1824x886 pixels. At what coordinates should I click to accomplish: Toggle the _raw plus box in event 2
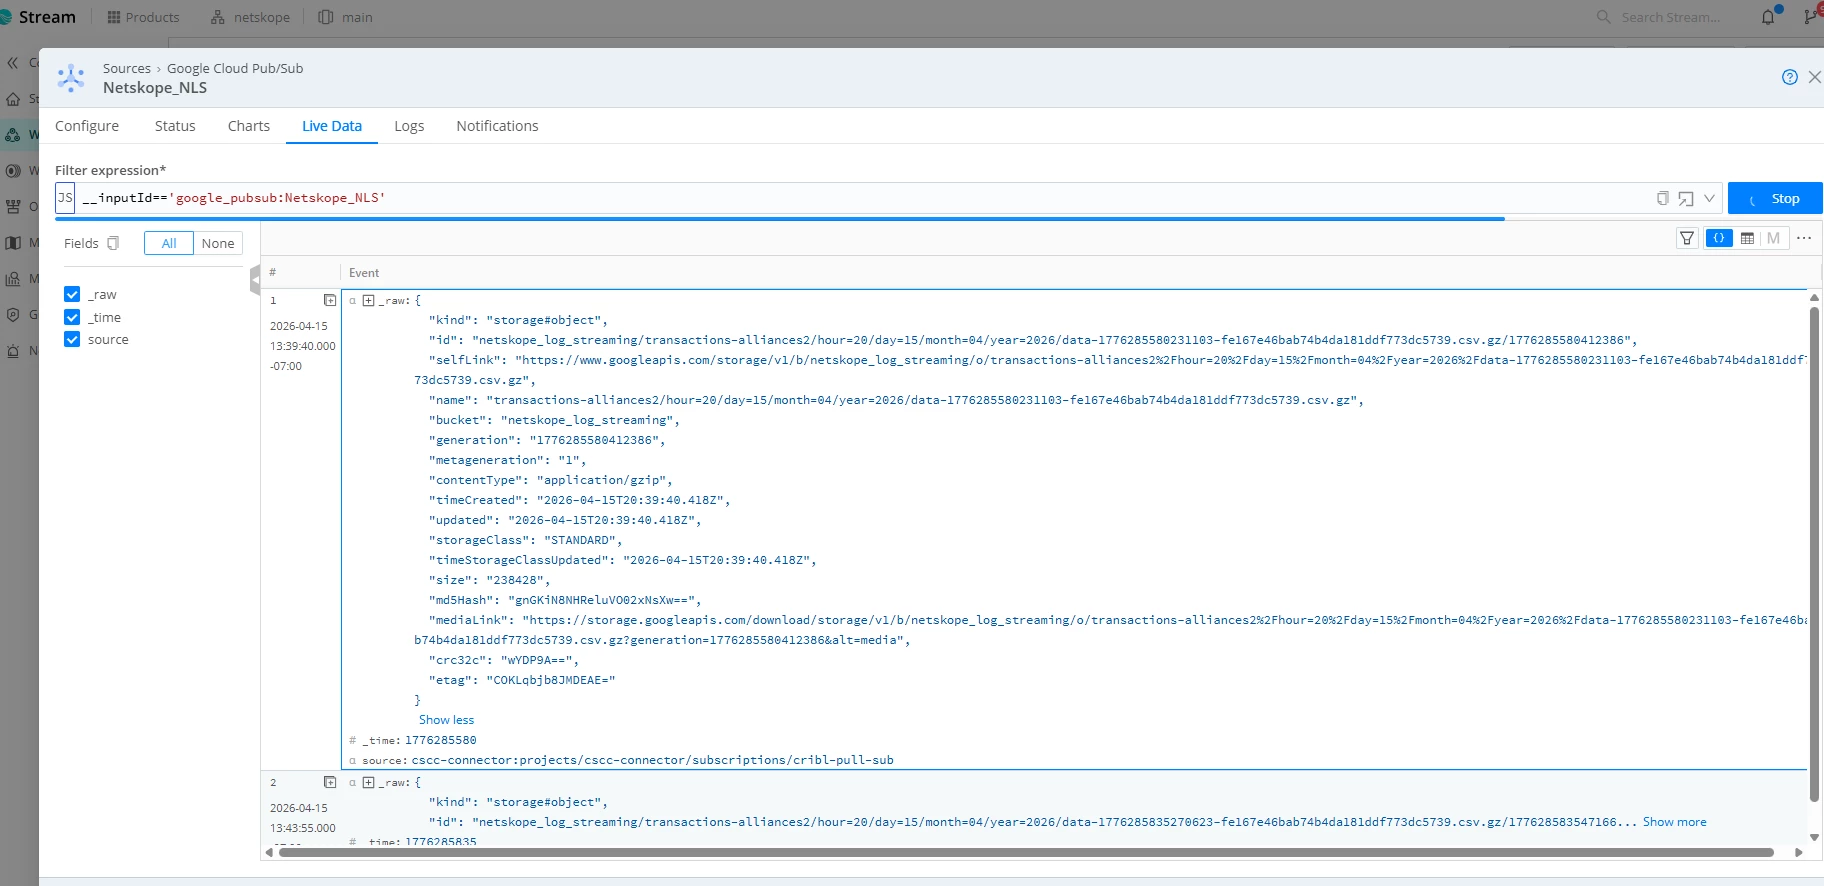pos(368,782)
